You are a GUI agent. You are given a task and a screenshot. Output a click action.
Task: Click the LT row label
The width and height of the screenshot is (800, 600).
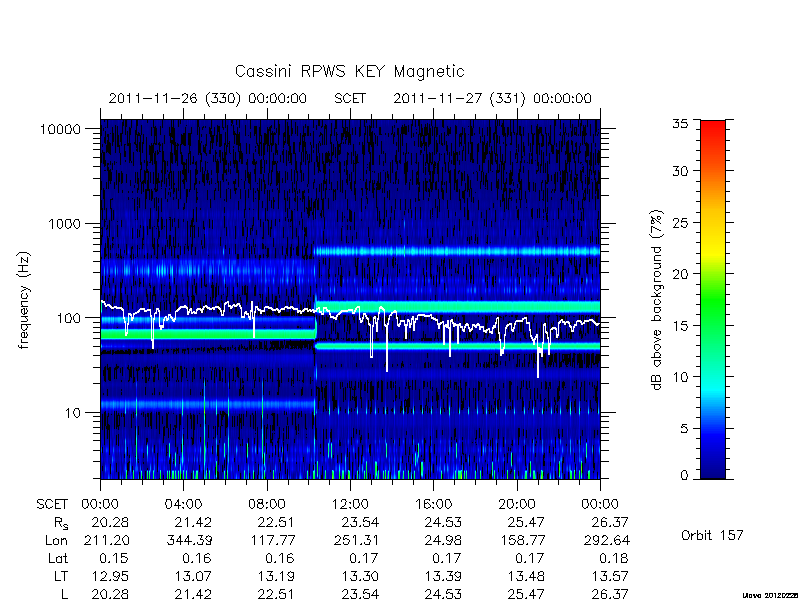pos(61,577)
